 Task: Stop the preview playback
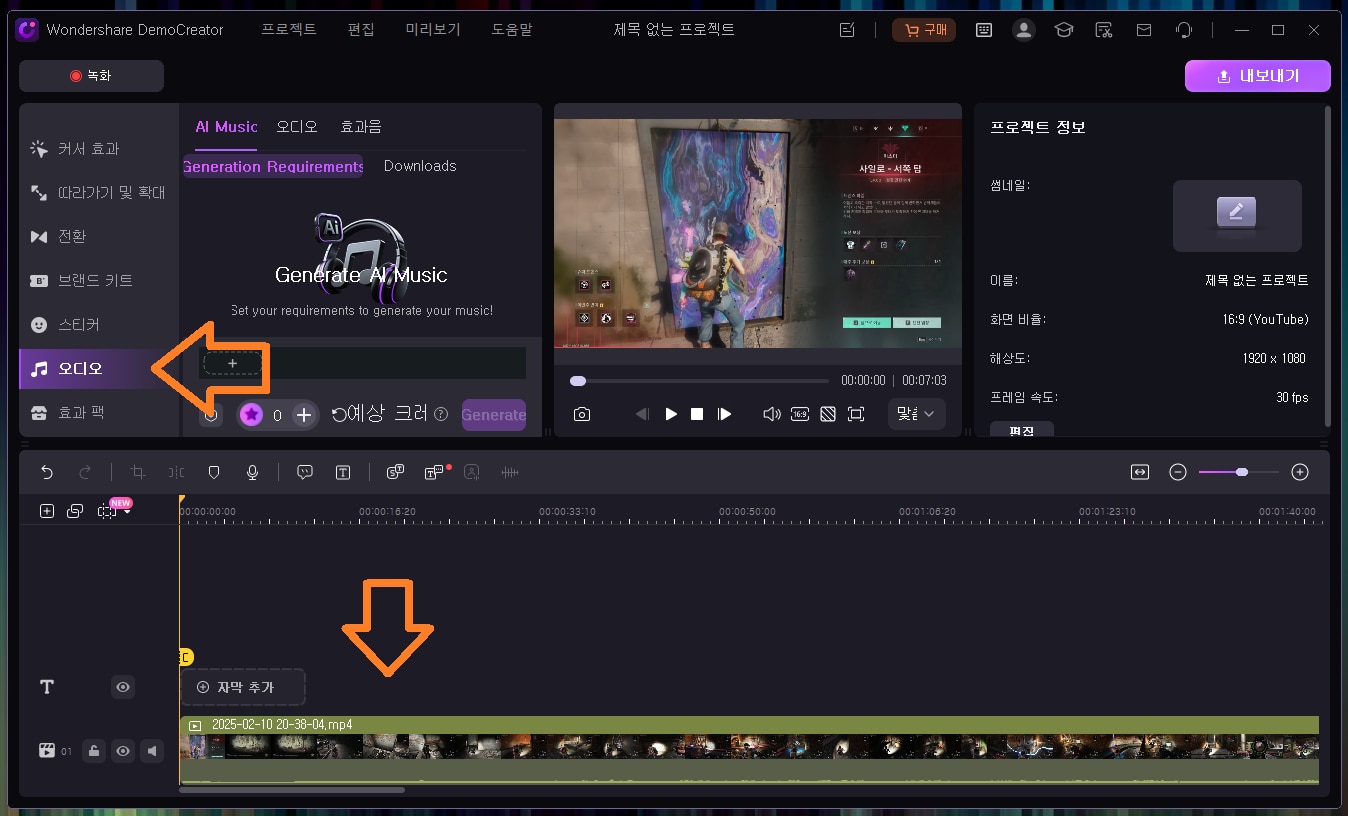tap(698, 414)
